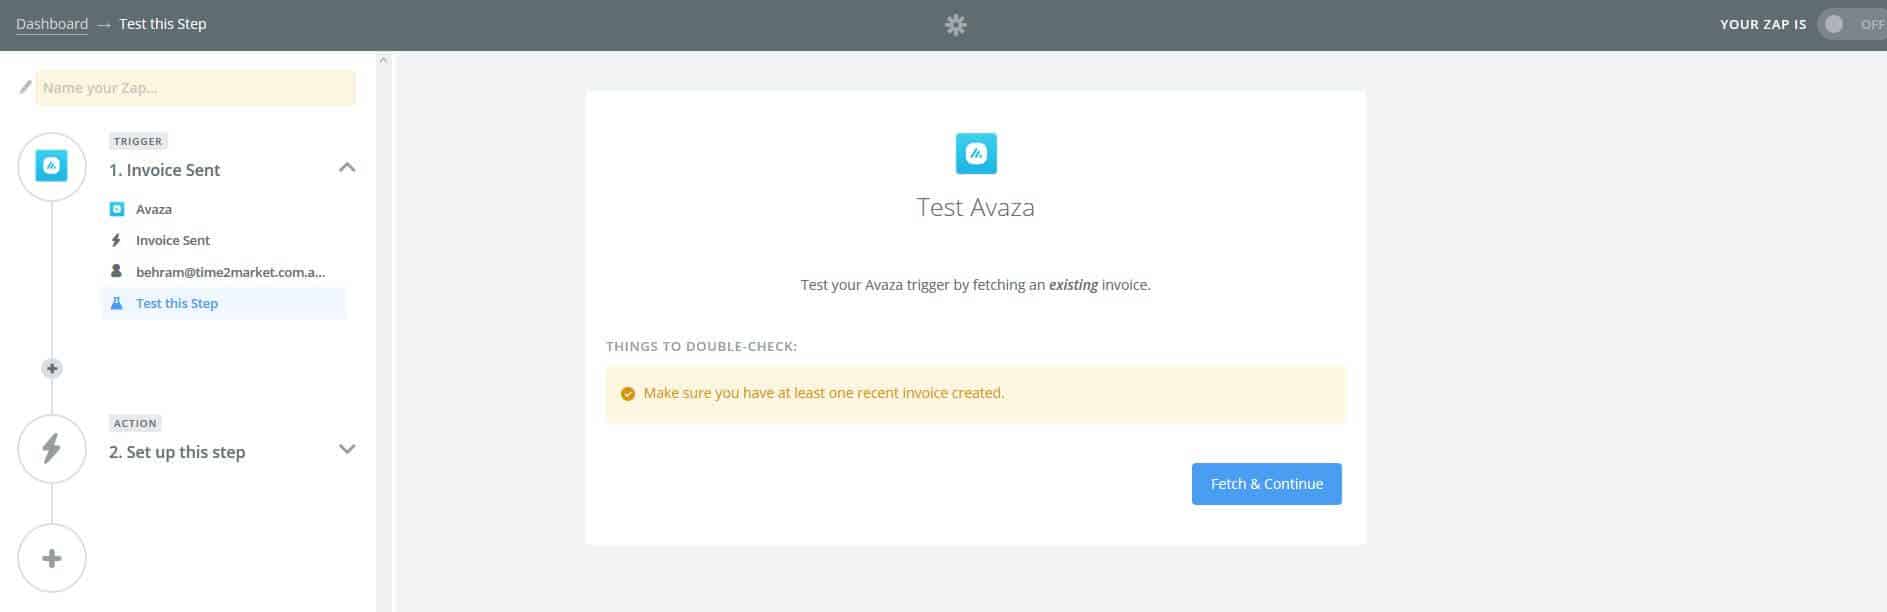Click the 2. Set up this step heading
This screenshot has width=1887, height=612.
click(x=177, y=452)
